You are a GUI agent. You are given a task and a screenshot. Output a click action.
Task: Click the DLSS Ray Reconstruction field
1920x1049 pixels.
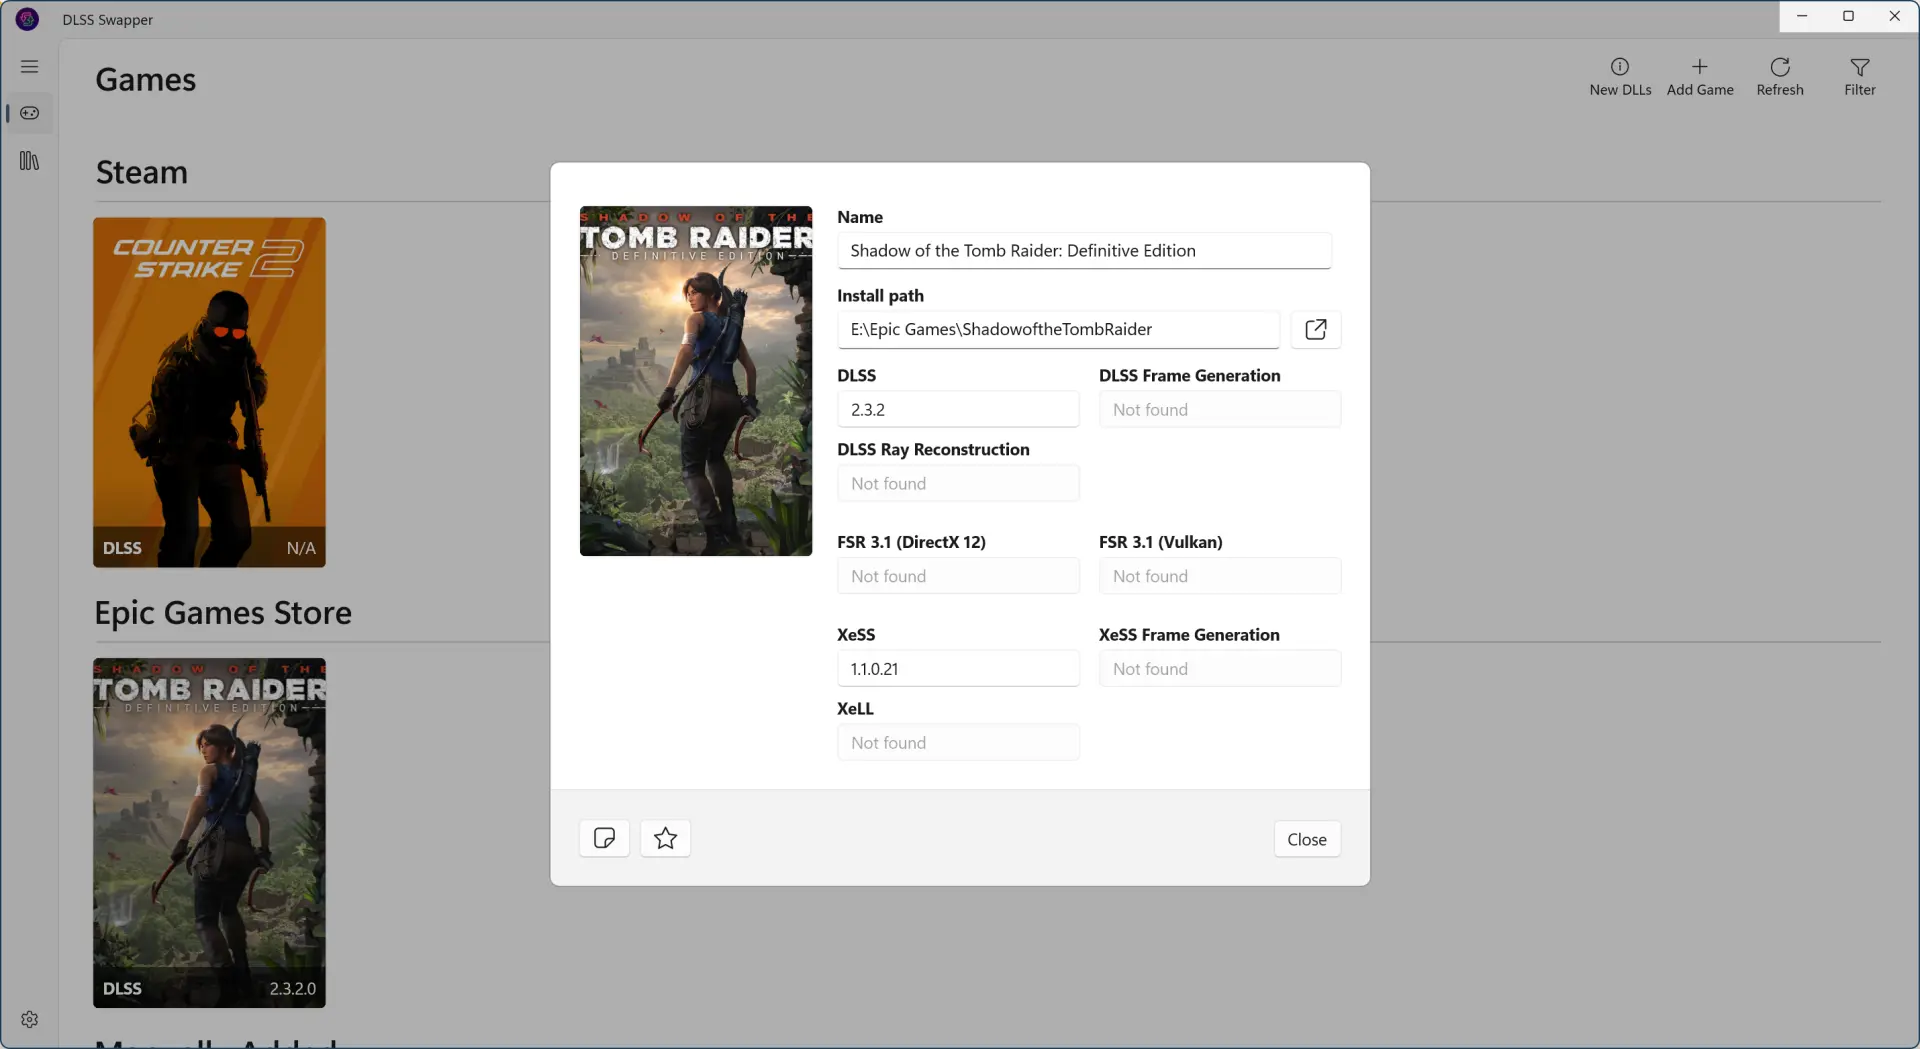click(958, 483)
